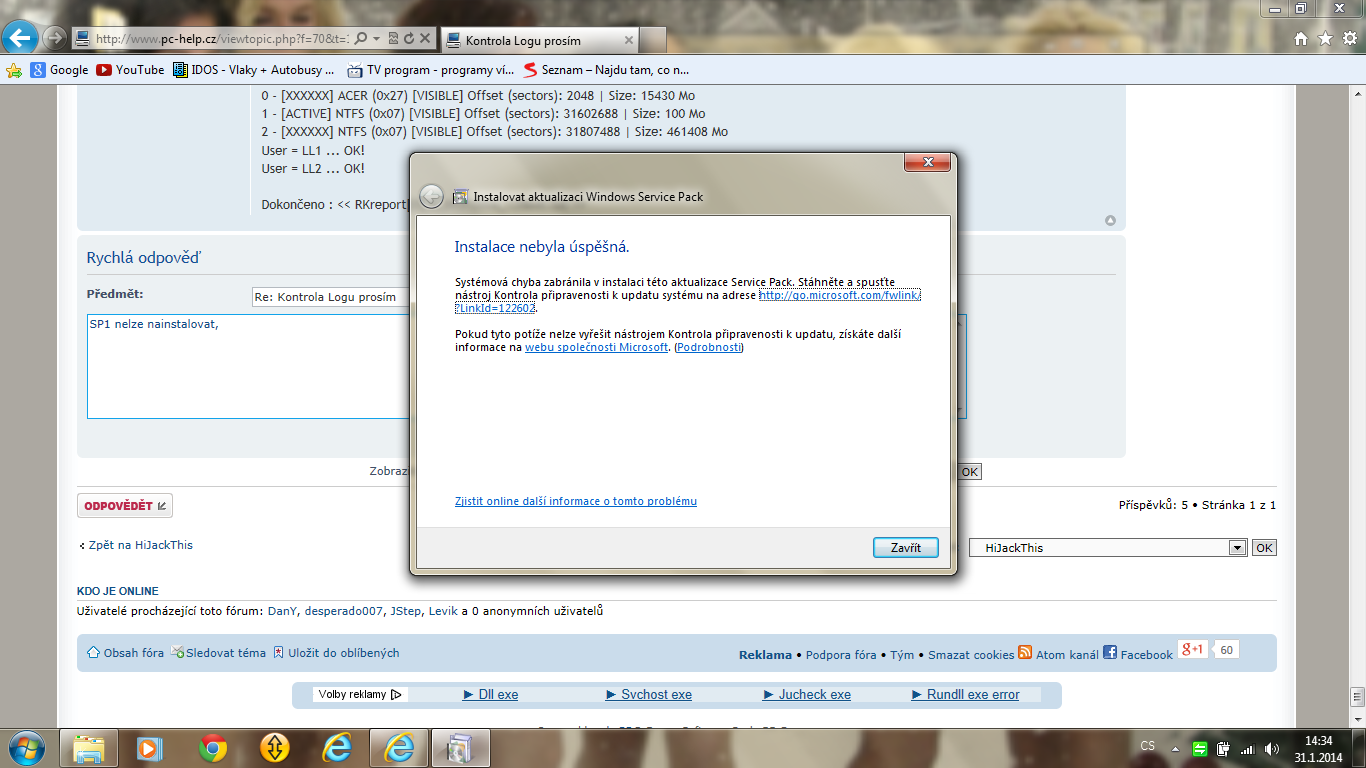Click 'Zjistit online další informace o tomto problému'
The height and width of the screenshot is (768, 1366).
point(576,501)
